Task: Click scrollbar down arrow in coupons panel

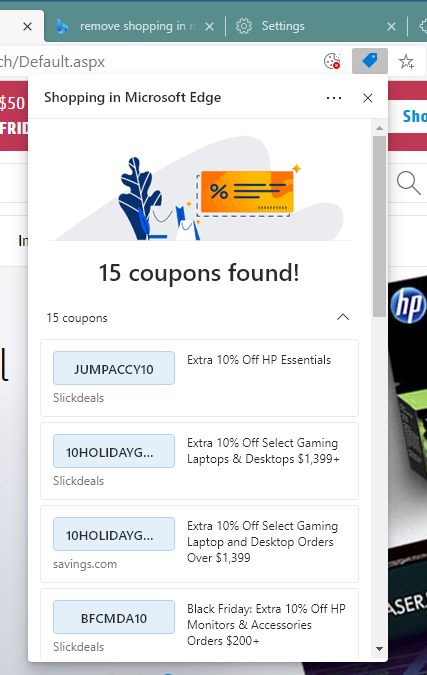Action: click(x=379, y=649)
